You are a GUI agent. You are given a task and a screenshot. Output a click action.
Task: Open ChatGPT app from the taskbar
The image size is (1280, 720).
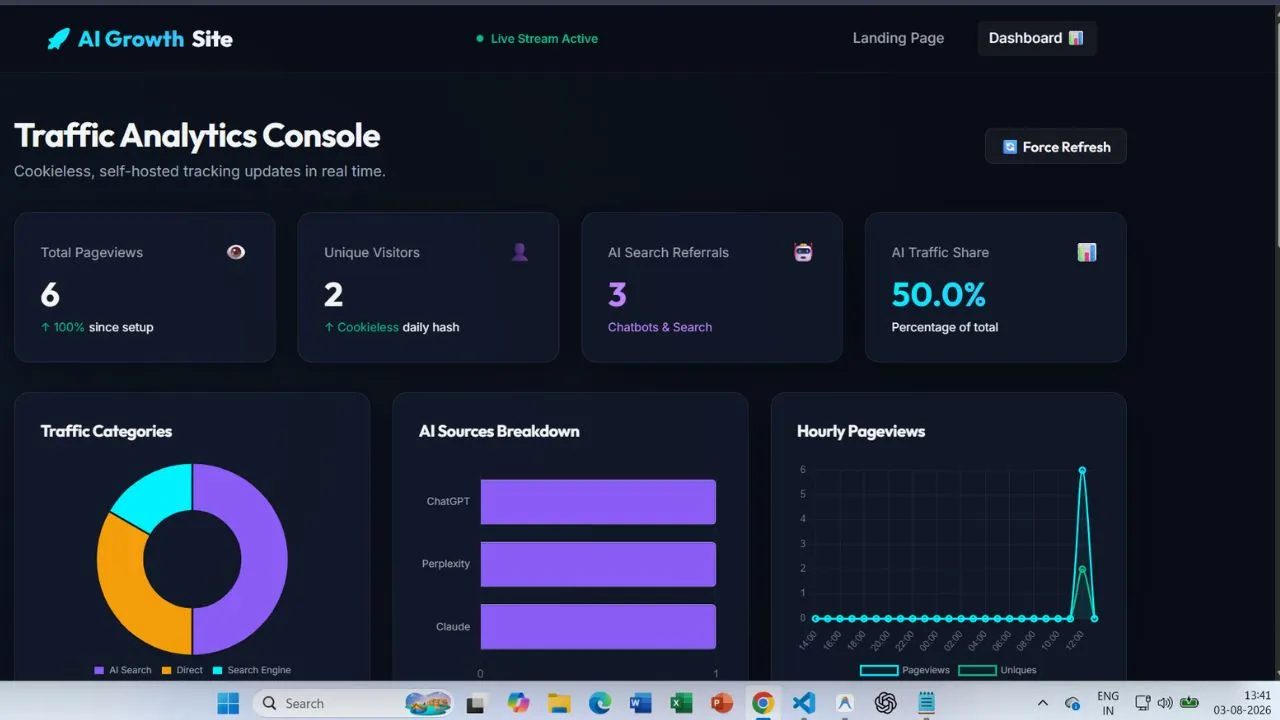point(885,703)
